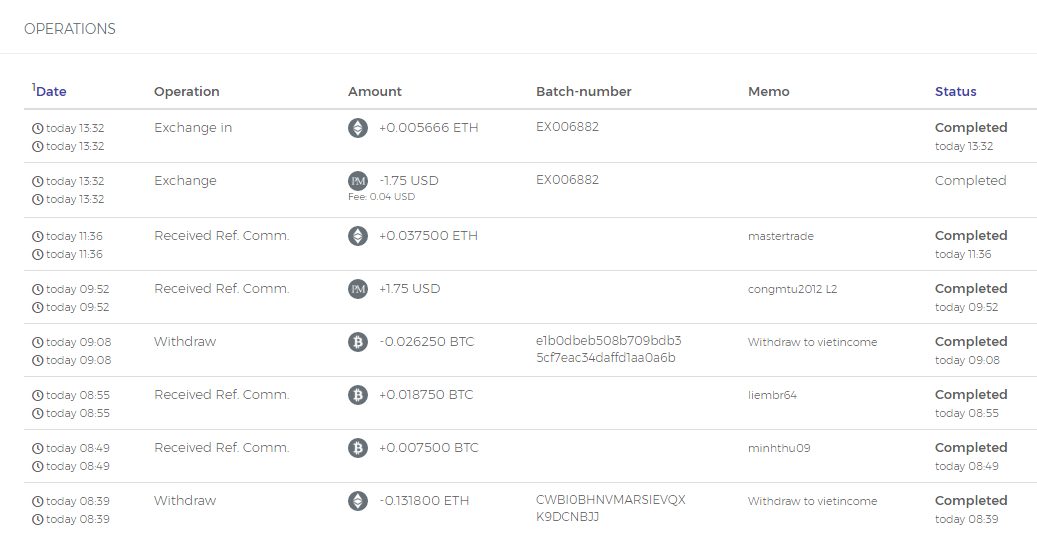Click the mastertrade memo text

point(780,236)
